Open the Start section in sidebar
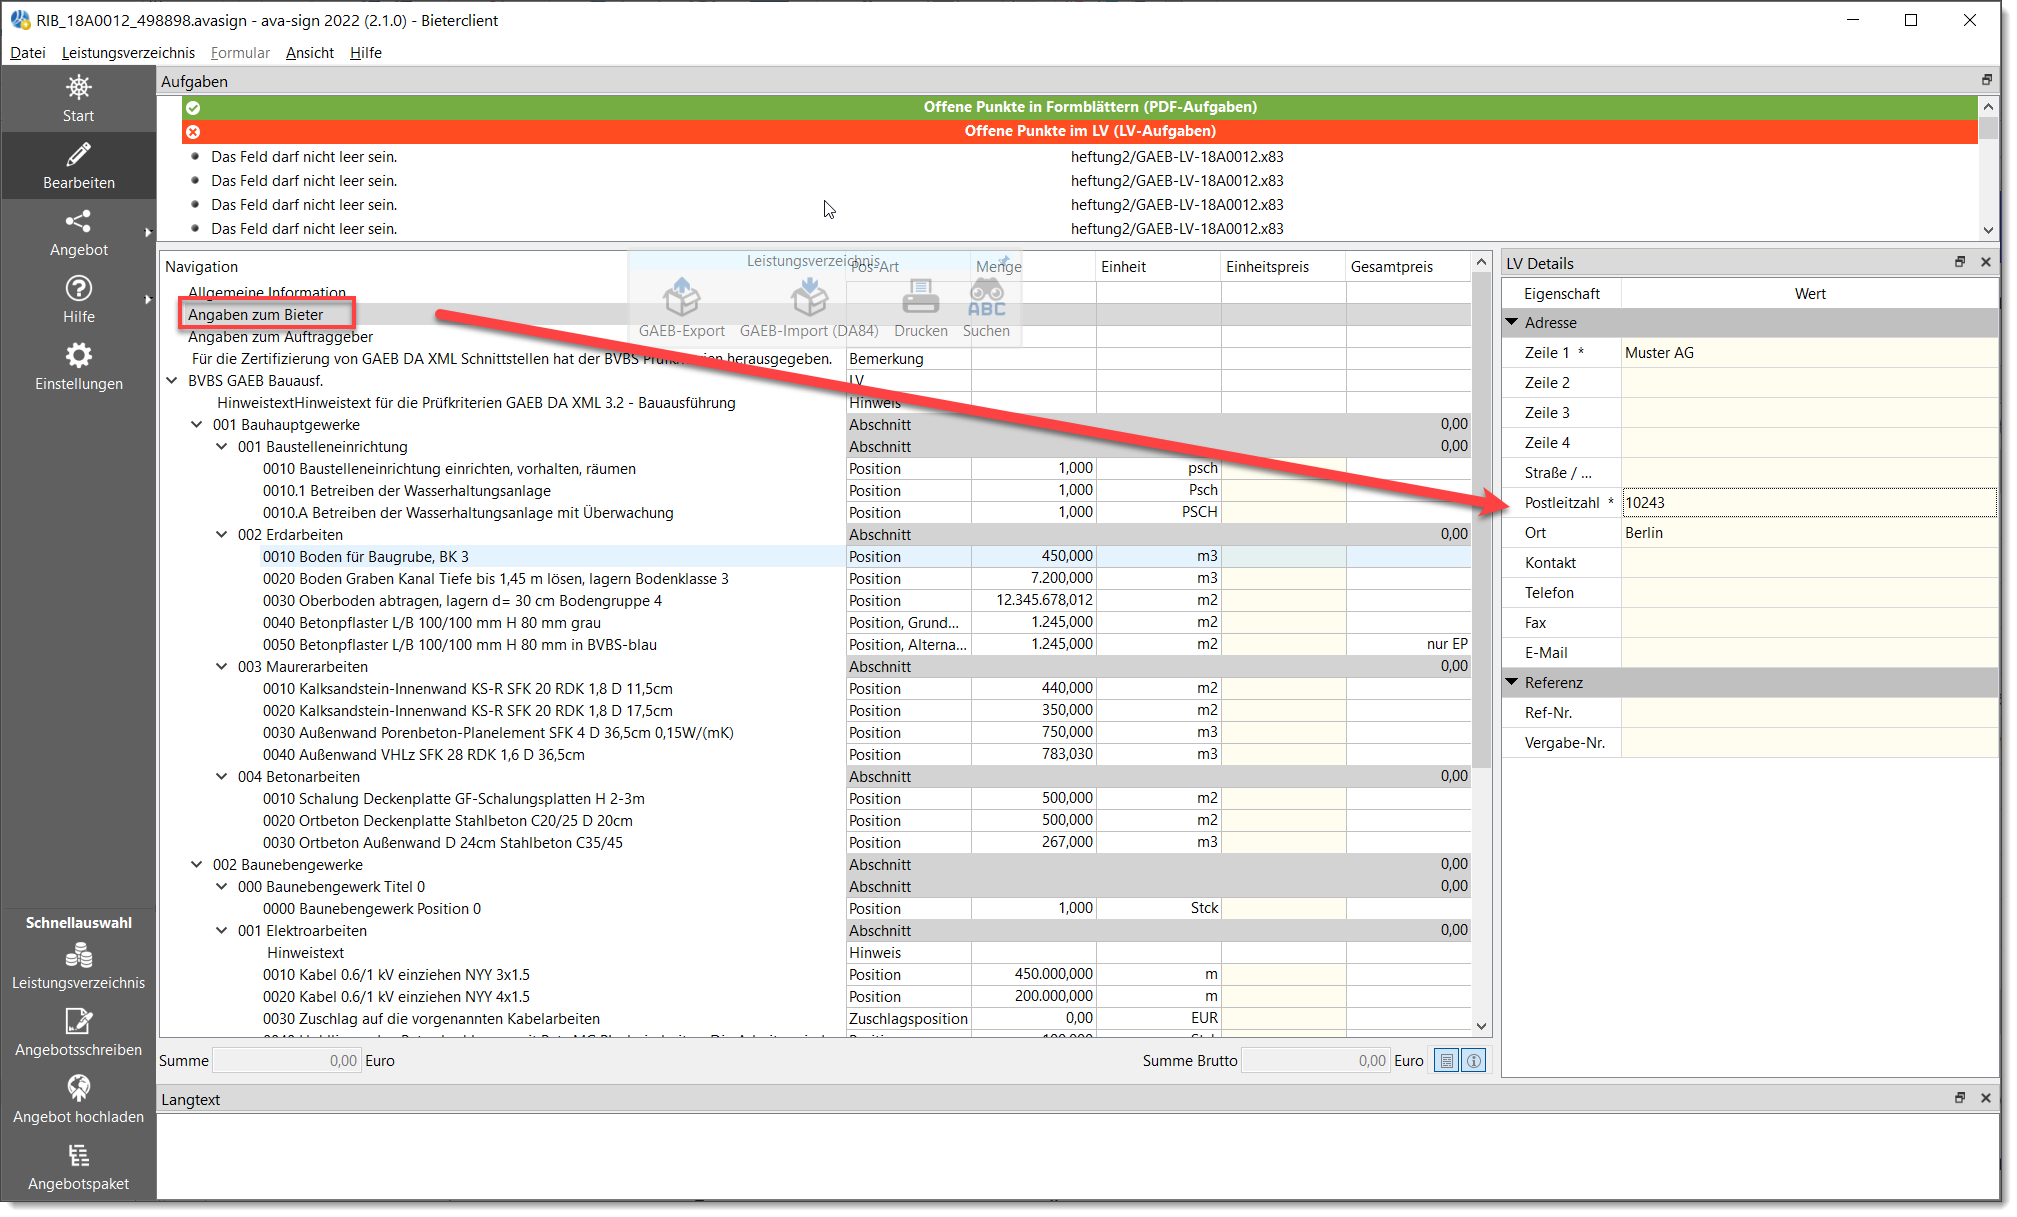 [x=78, y=99]
